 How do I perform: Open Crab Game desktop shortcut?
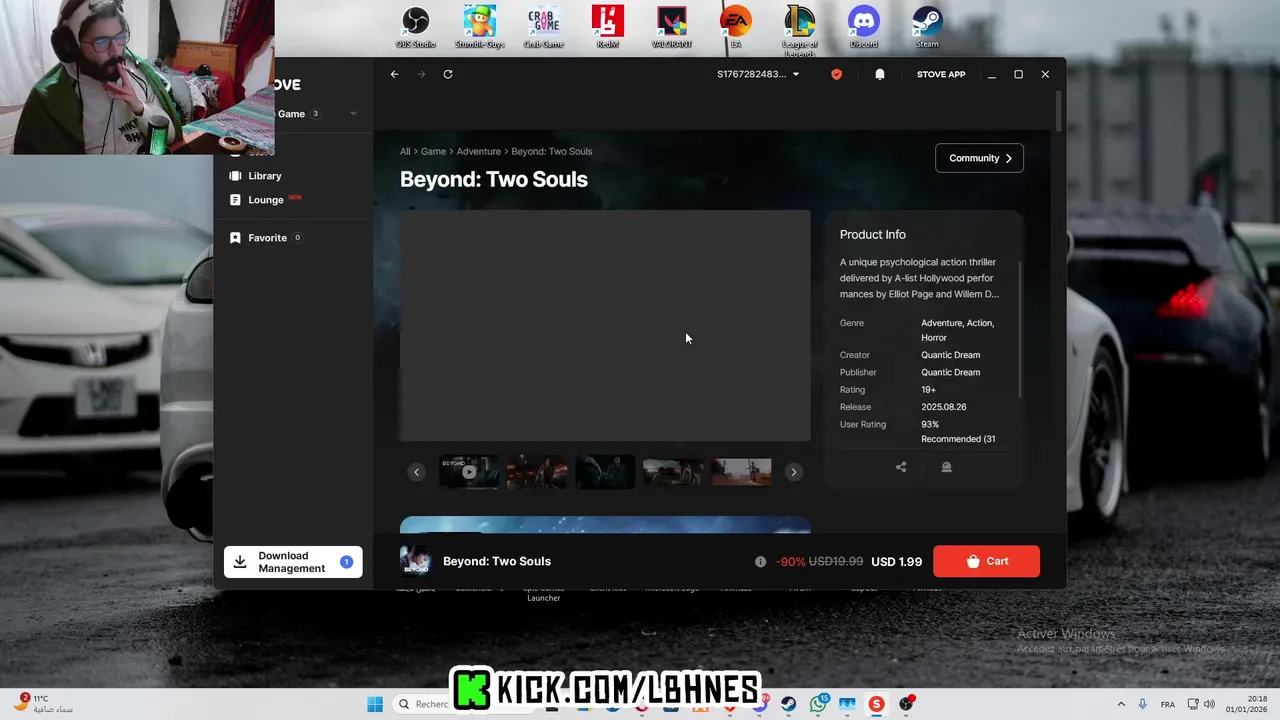tap(544, 27)
